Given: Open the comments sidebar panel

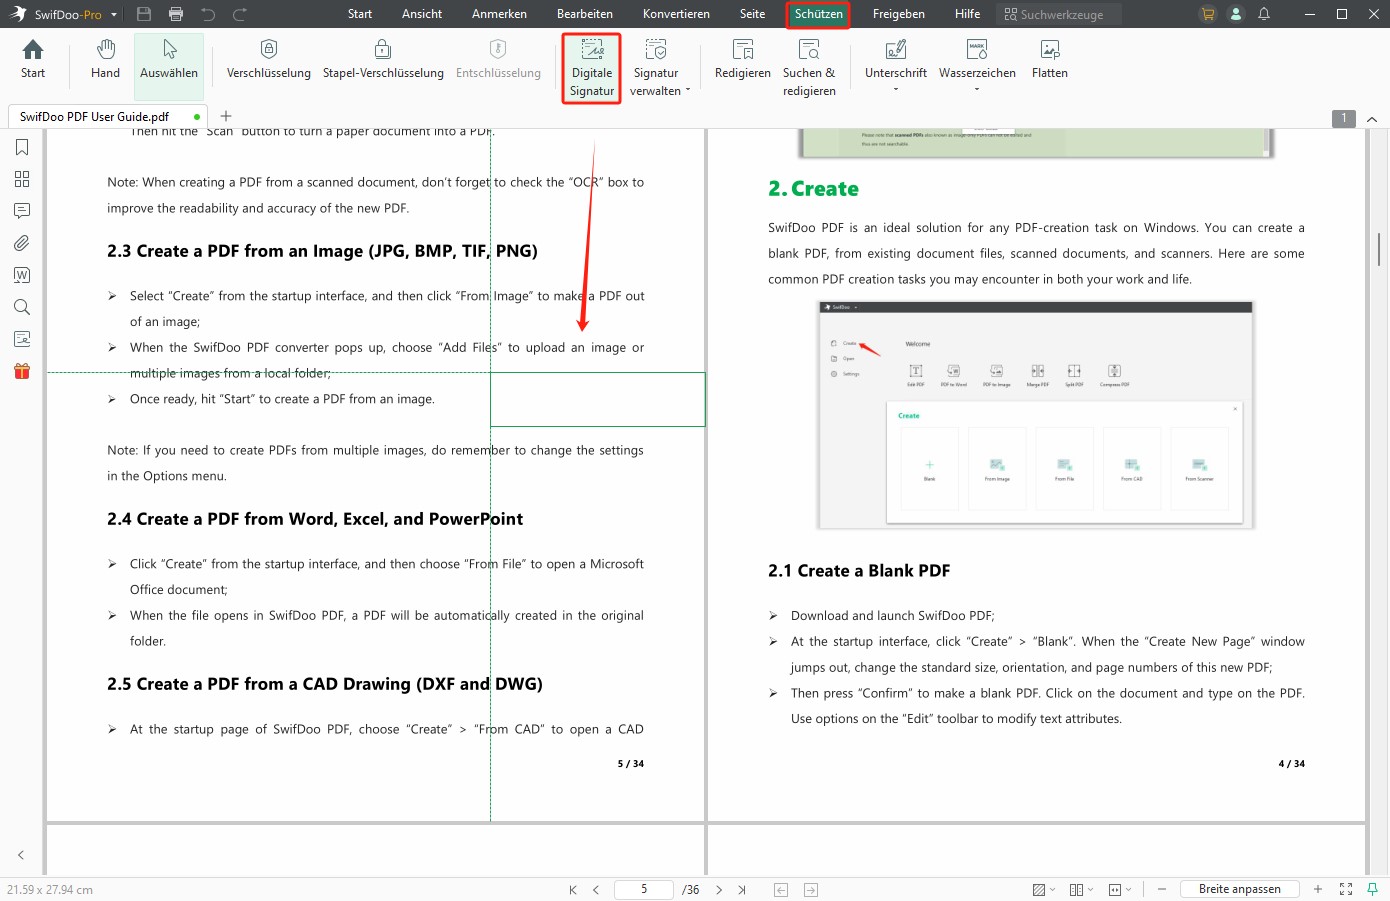Looking at the screenshot, I should coord(22,211).
